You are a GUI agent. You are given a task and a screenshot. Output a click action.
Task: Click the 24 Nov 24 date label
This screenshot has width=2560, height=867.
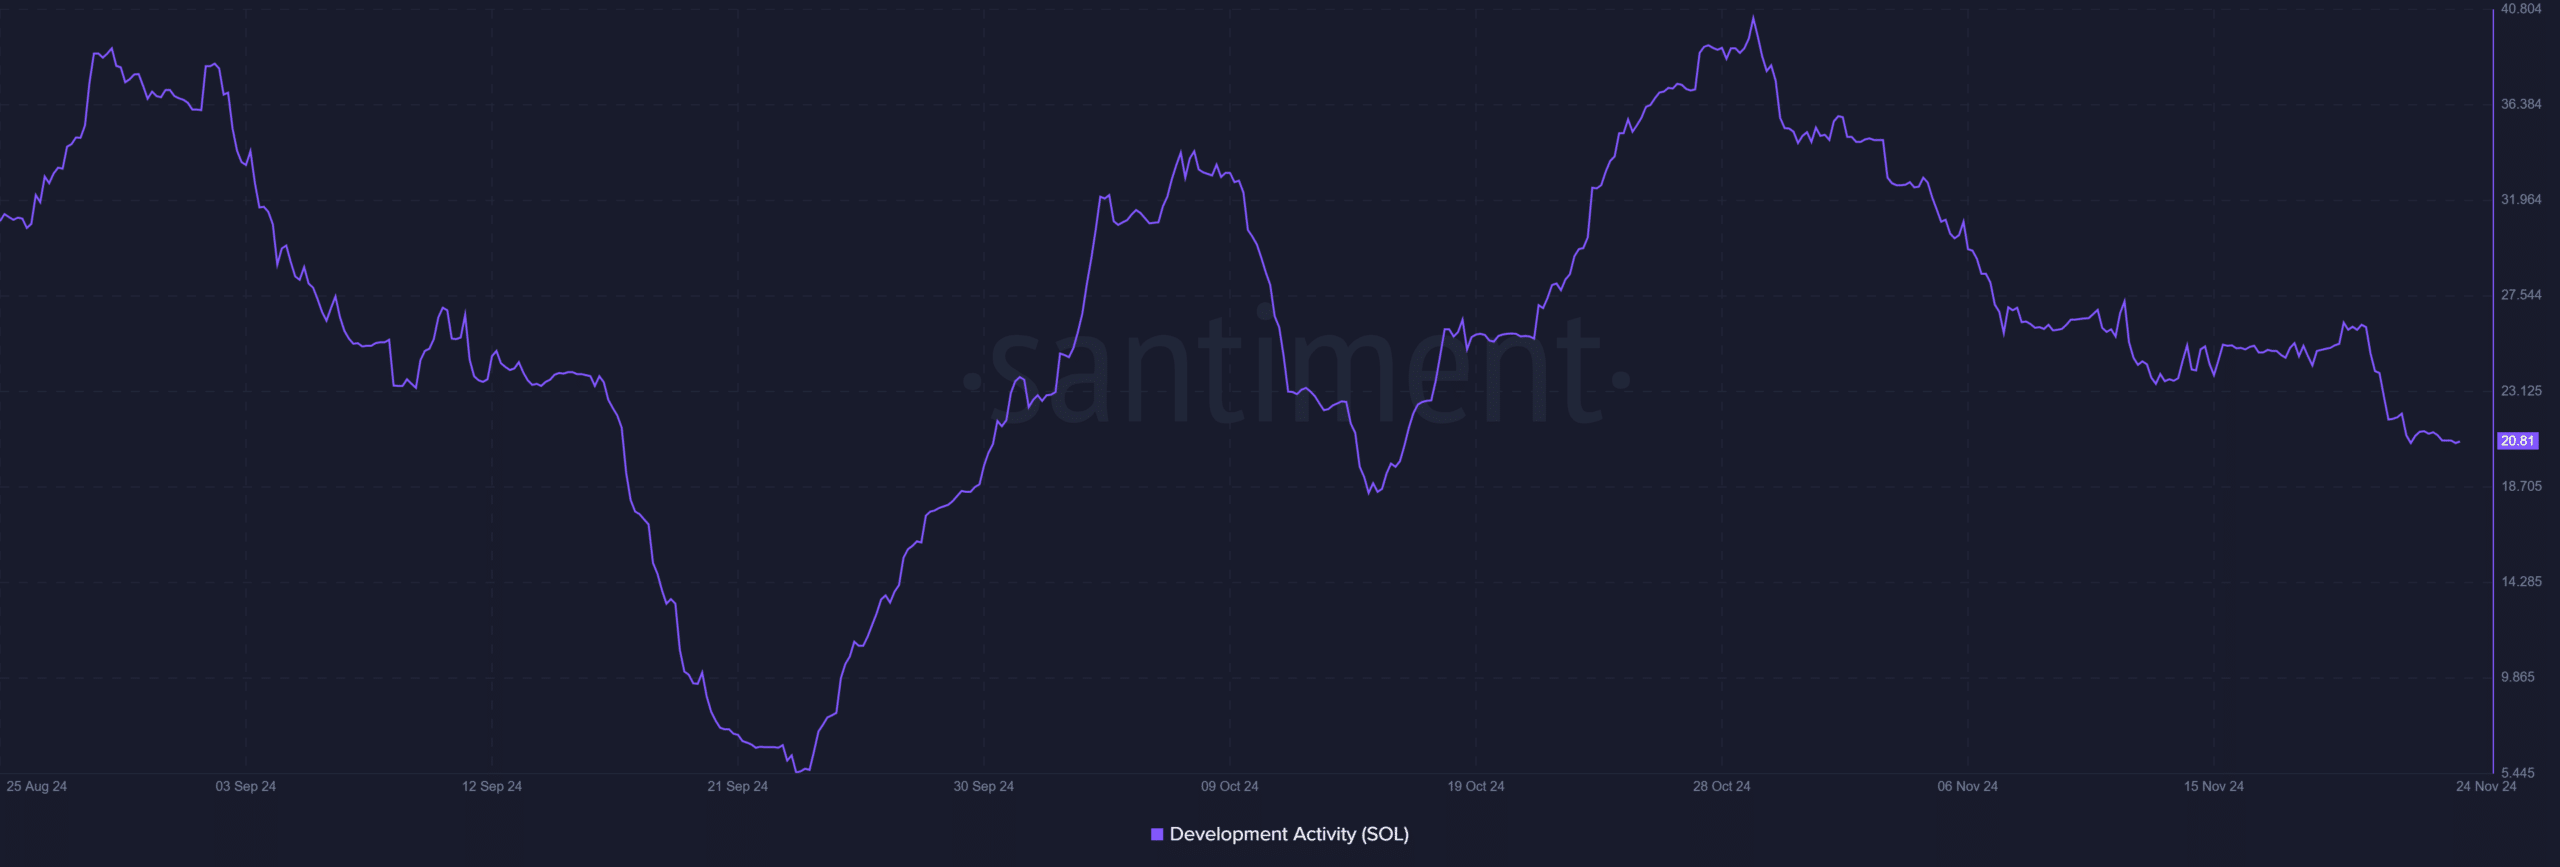pos(2486,786)
